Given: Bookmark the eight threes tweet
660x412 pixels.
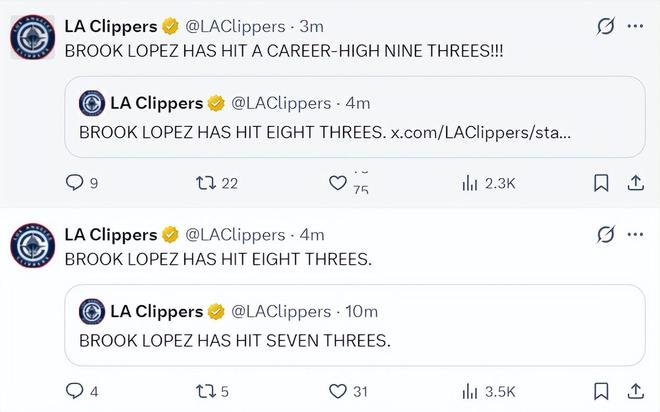Looking at the screenshot, I should click(601, 391).
